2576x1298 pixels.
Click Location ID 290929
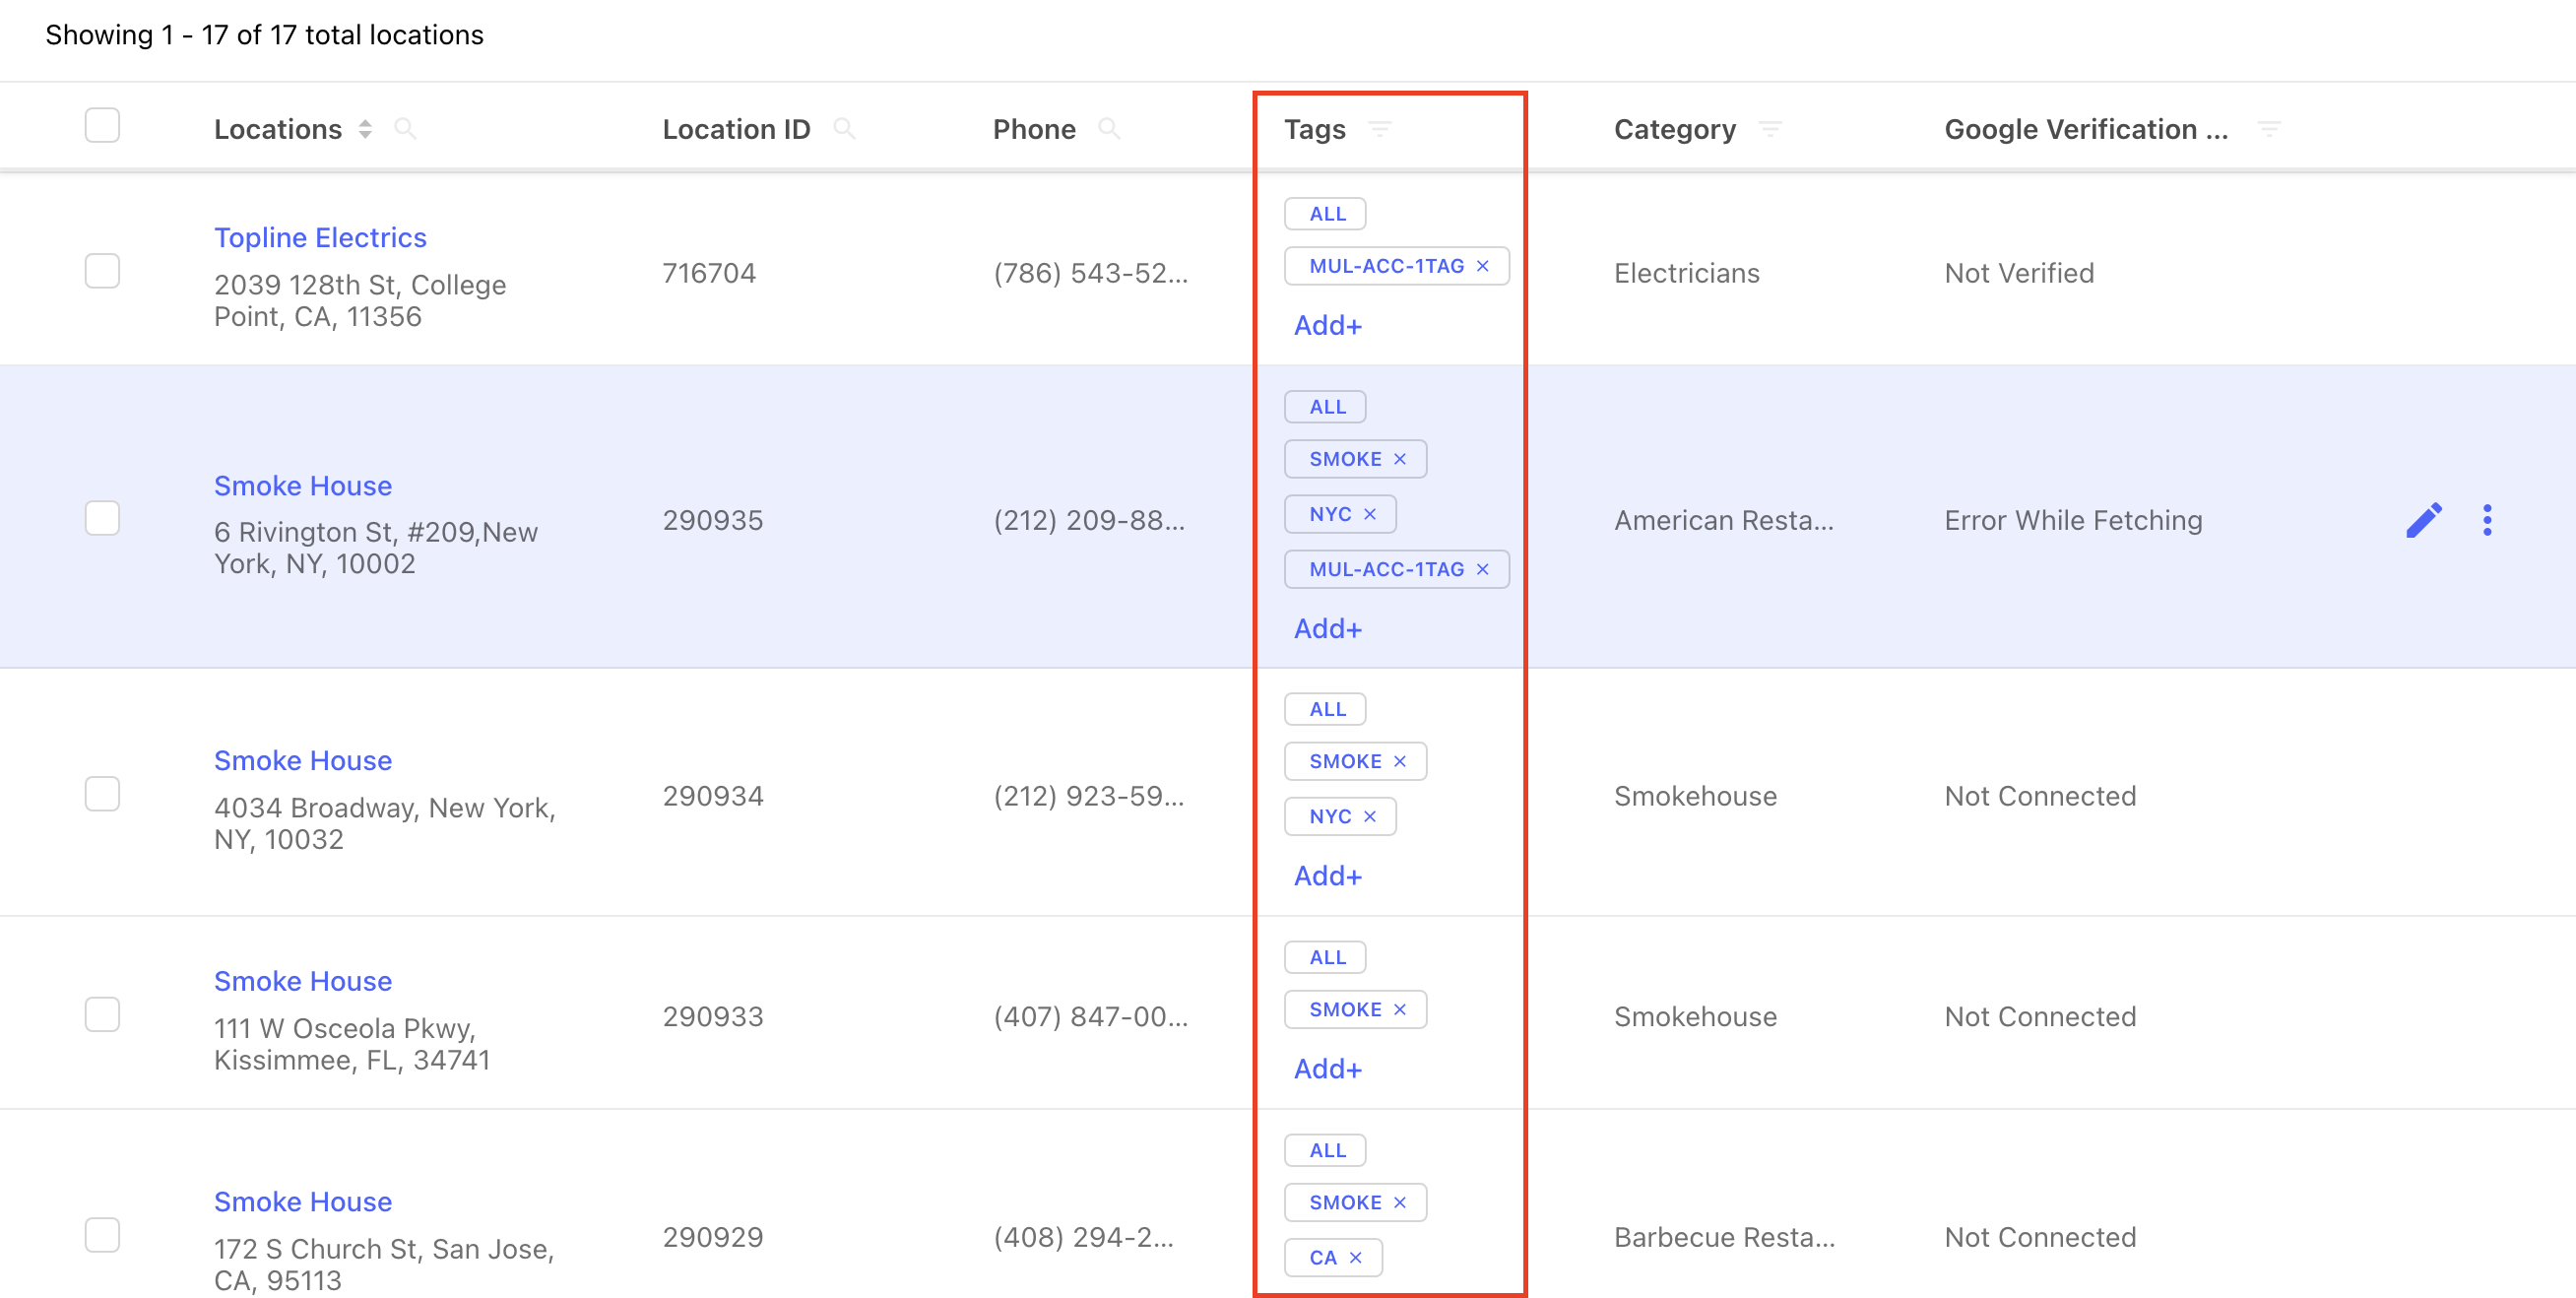click(x=713, y=1237)
